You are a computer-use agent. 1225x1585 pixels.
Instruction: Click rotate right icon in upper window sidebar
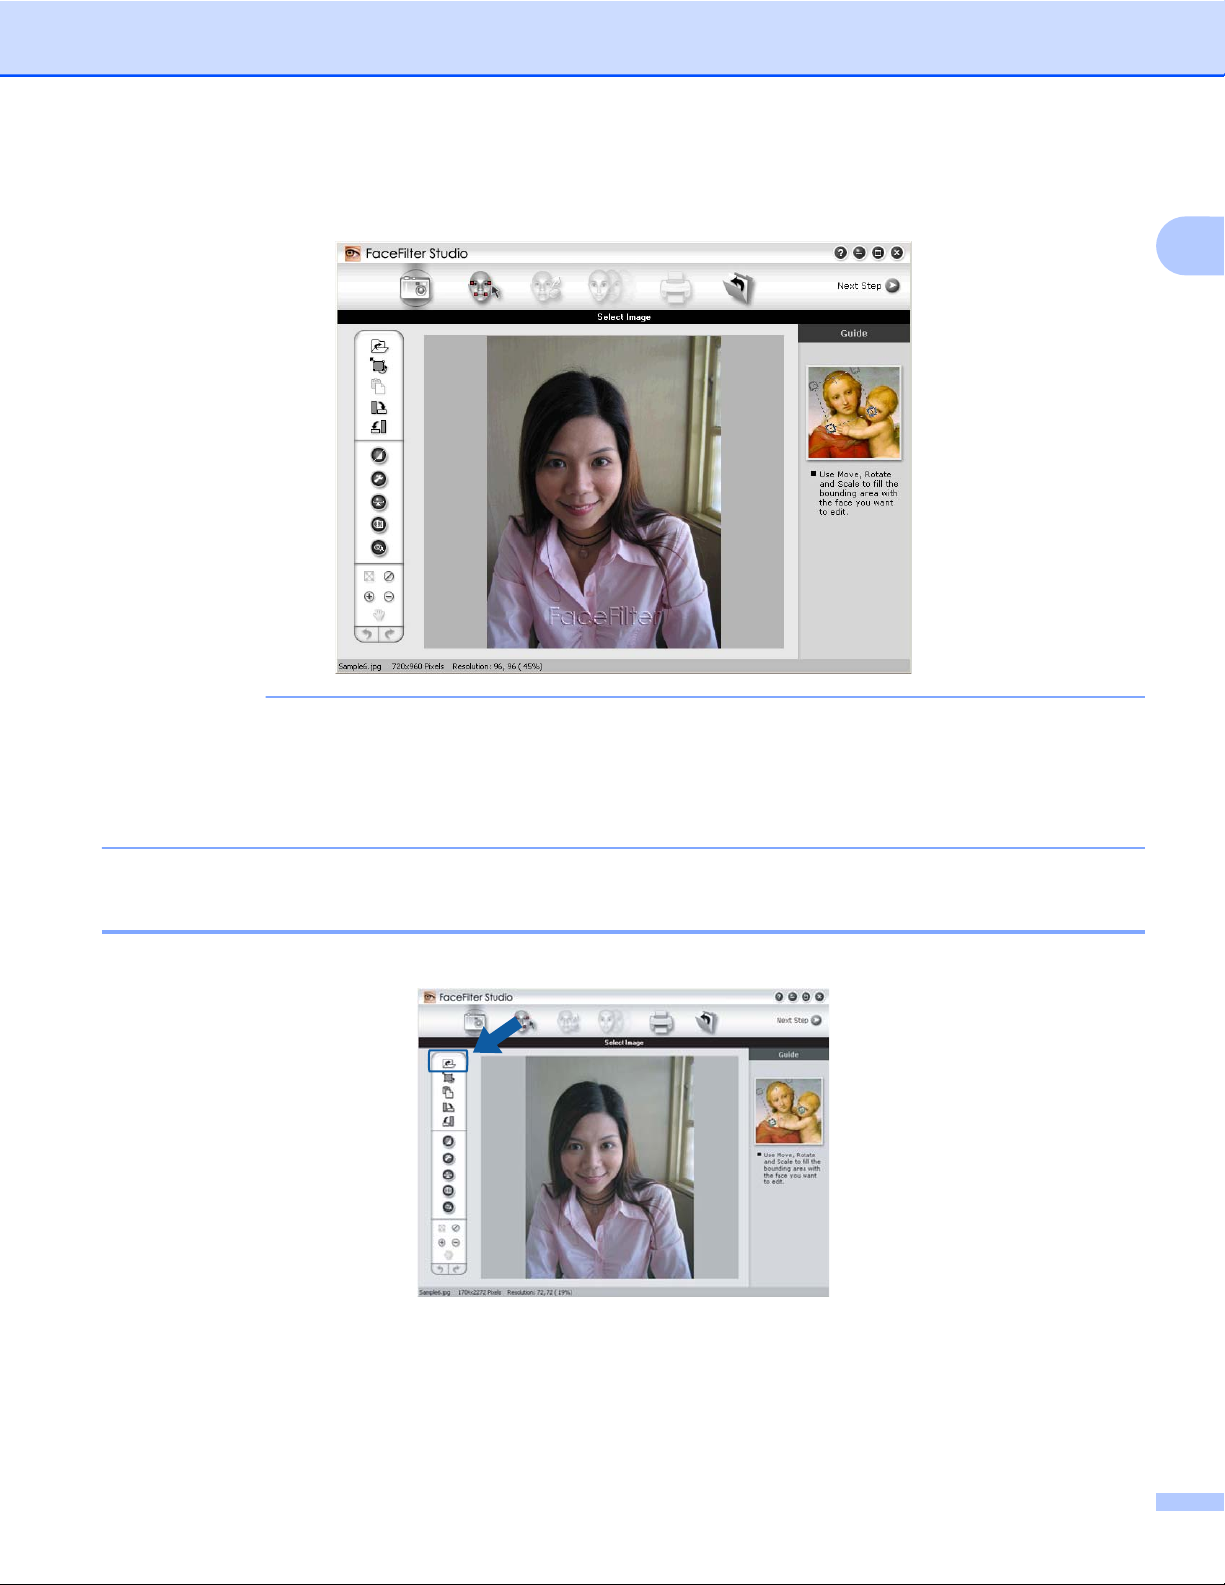click(379, 407)
